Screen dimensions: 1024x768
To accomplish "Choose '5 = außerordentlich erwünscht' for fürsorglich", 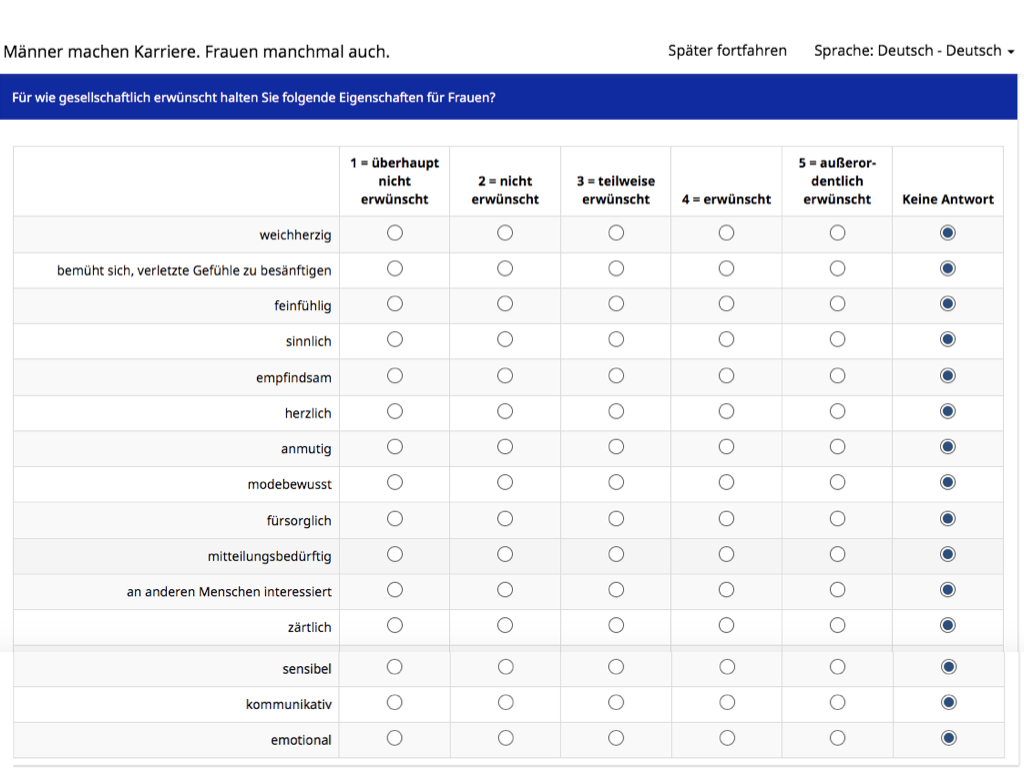I will [x=837, y=519].
